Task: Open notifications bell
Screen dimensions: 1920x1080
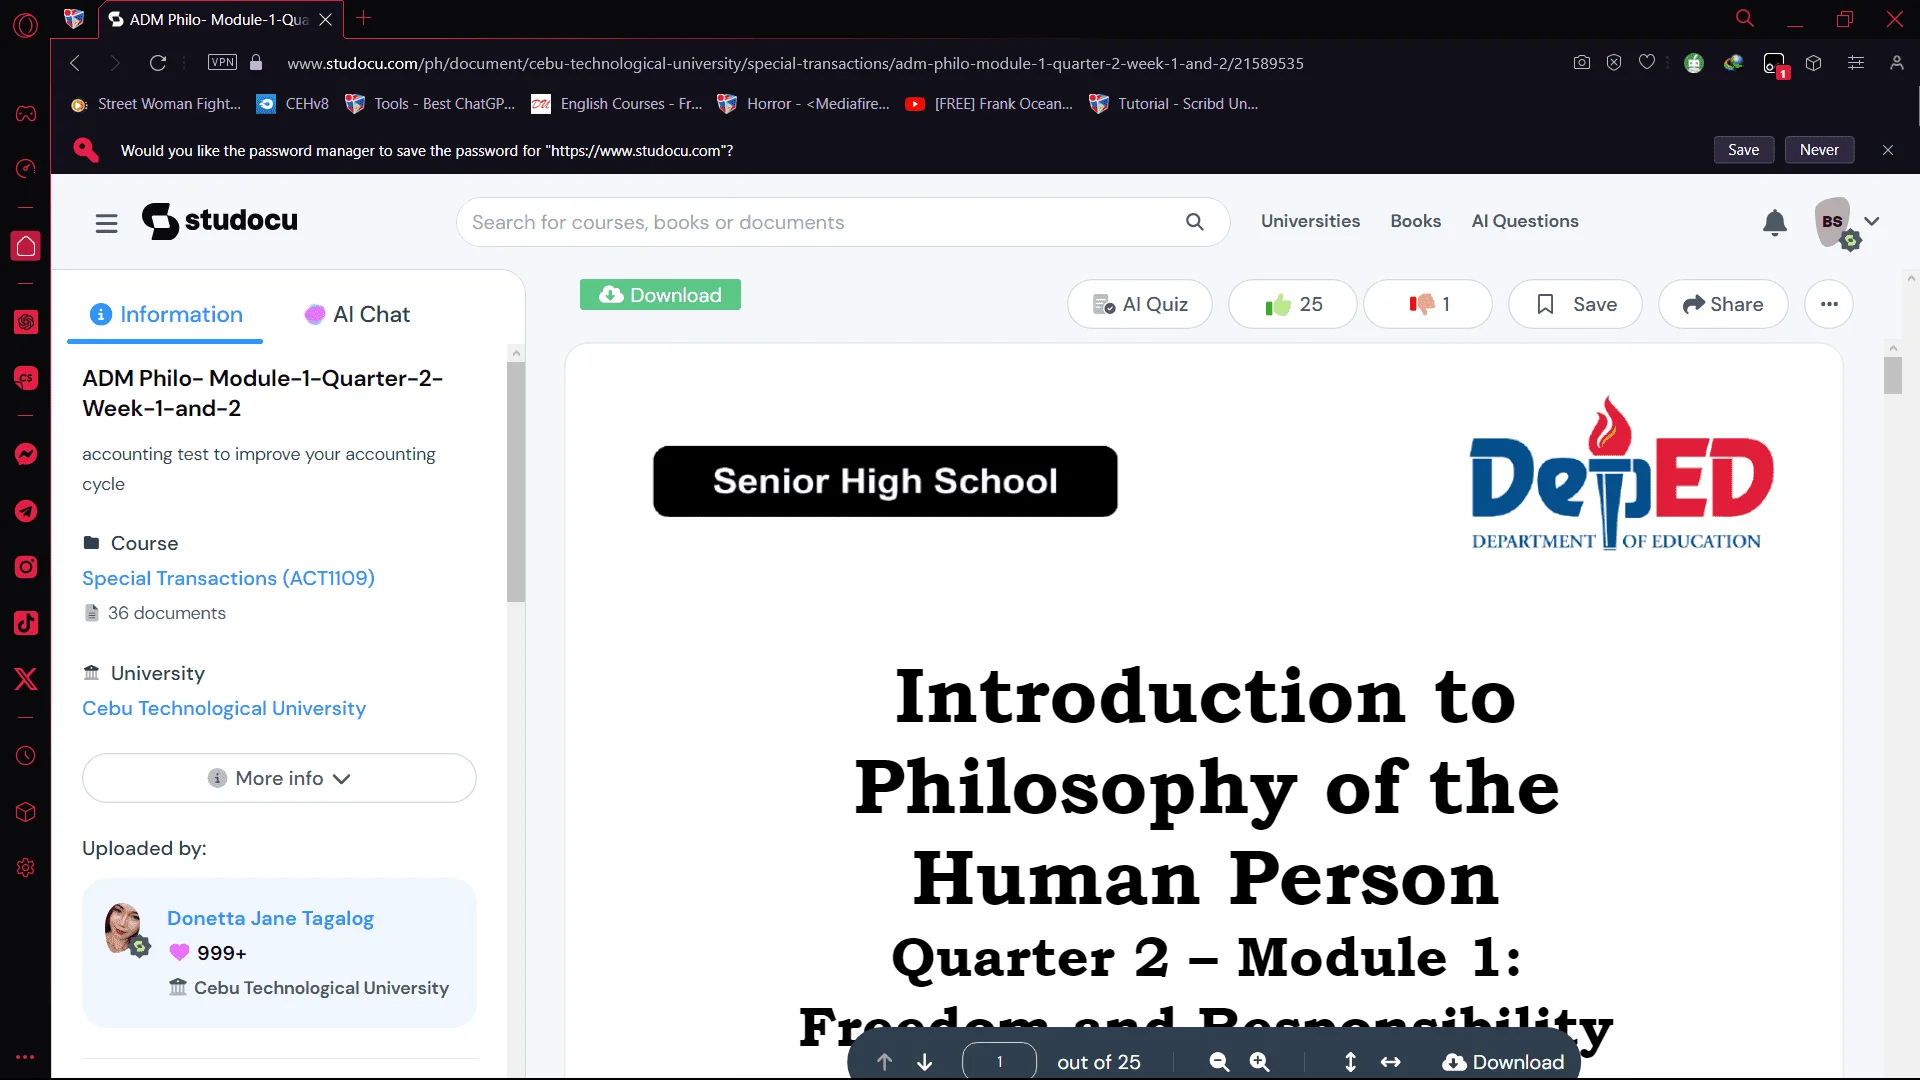Action: pyautogui.click(x=1774, y=222)
